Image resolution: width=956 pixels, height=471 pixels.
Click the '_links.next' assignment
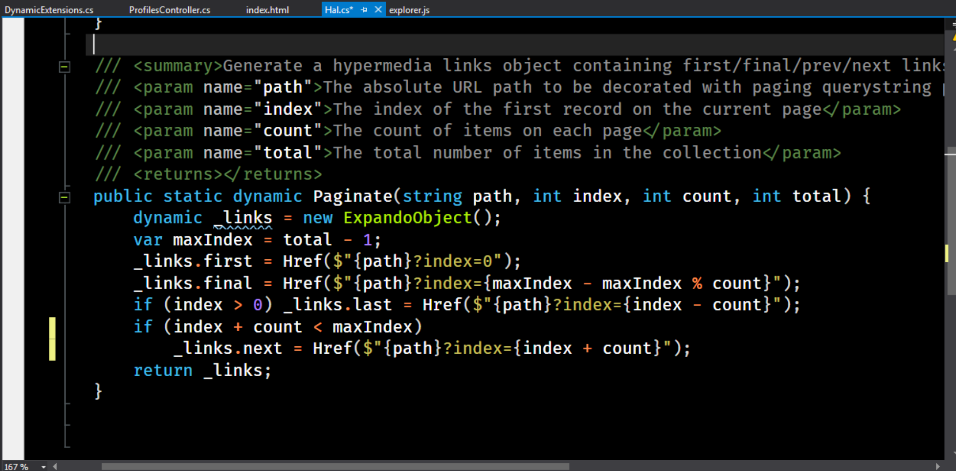point(432,349)
